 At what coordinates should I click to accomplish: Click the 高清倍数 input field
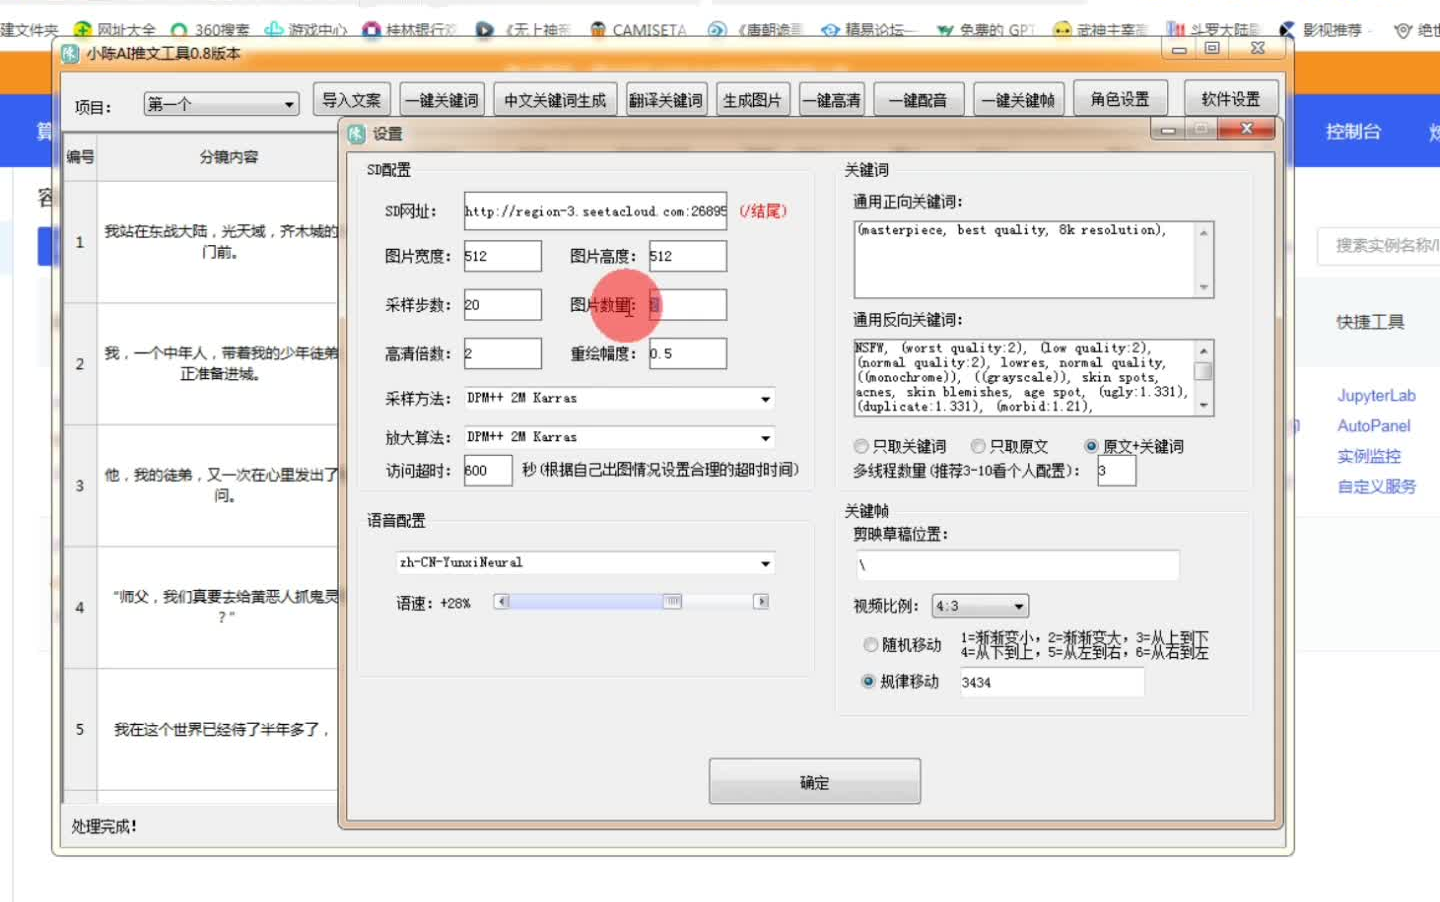click(x=502, y=353)
